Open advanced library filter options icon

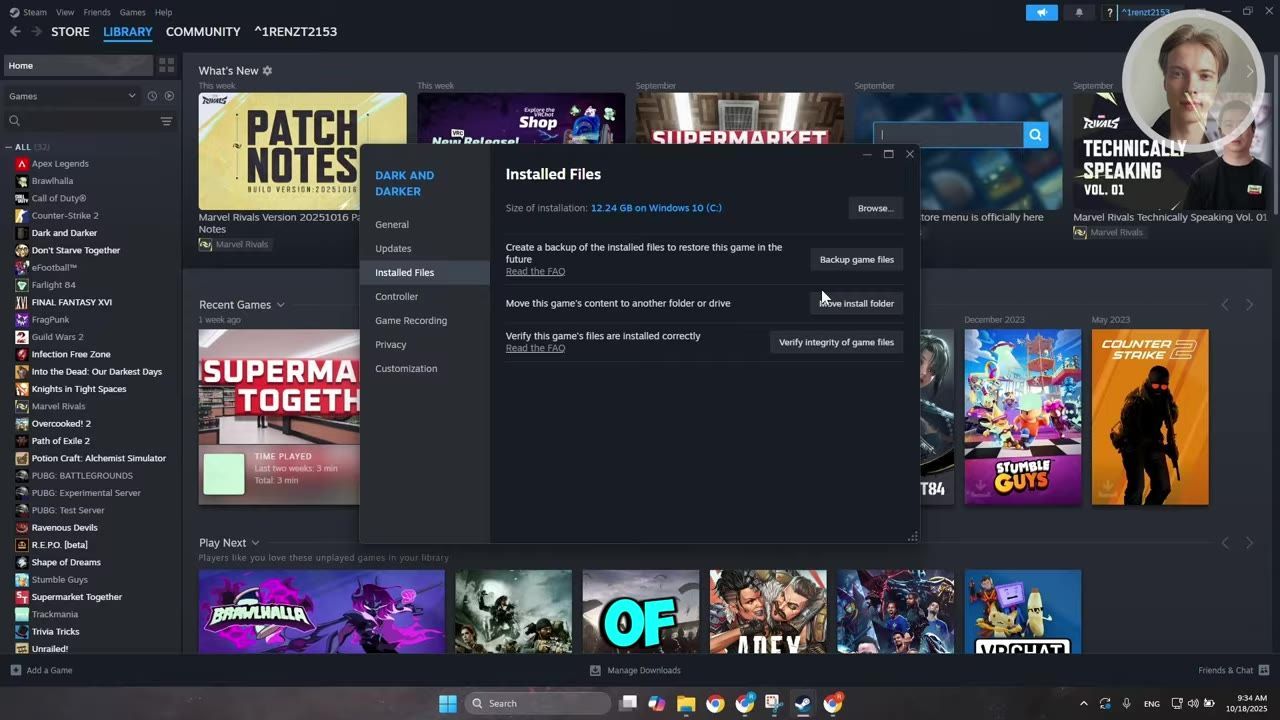[x=167, y=121]
